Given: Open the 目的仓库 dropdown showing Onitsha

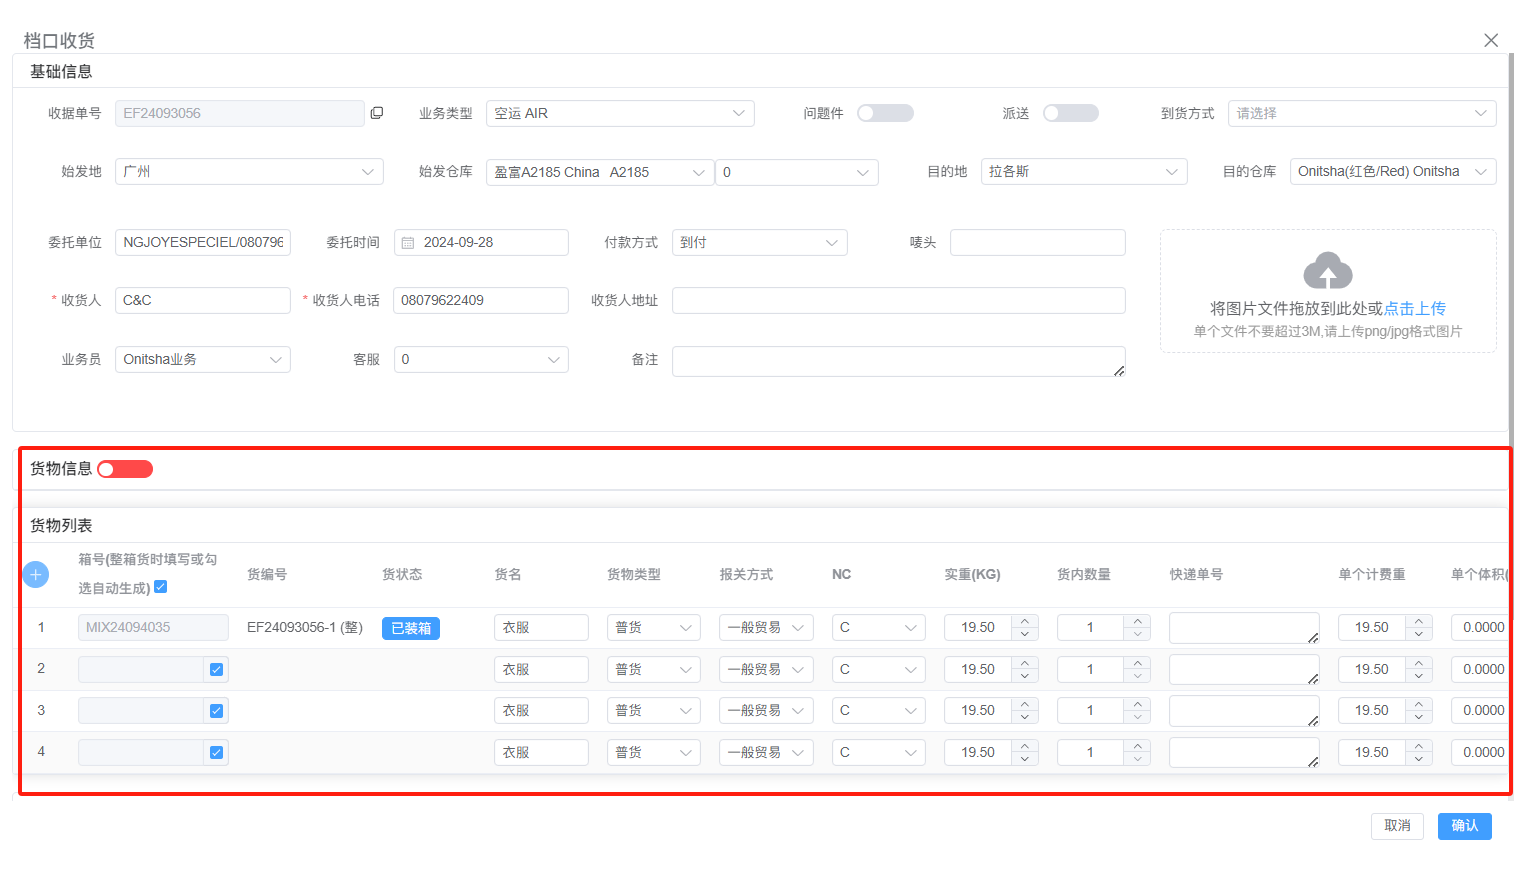Looking at the screenshot, I should pyautogui.click(x=1393, y=172).
